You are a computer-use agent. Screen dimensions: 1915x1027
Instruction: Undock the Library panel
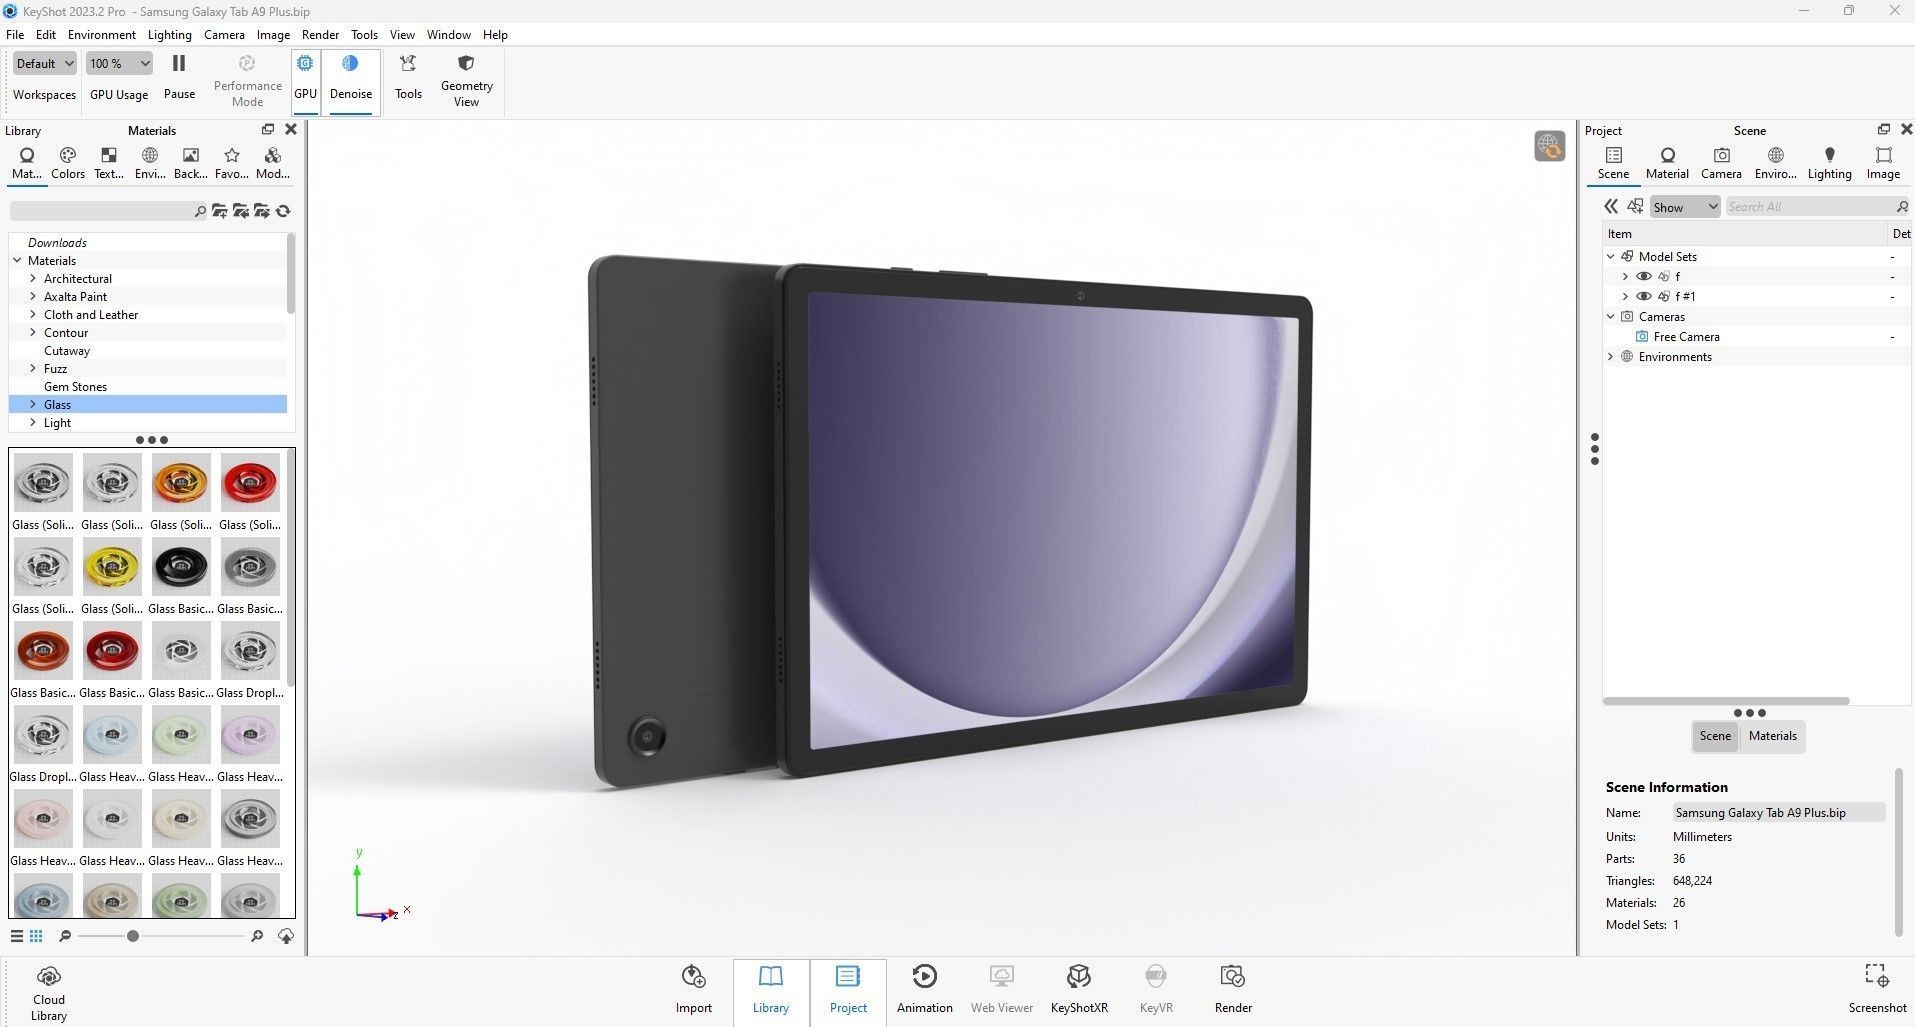pyautogui.click(x=267, y=130)
